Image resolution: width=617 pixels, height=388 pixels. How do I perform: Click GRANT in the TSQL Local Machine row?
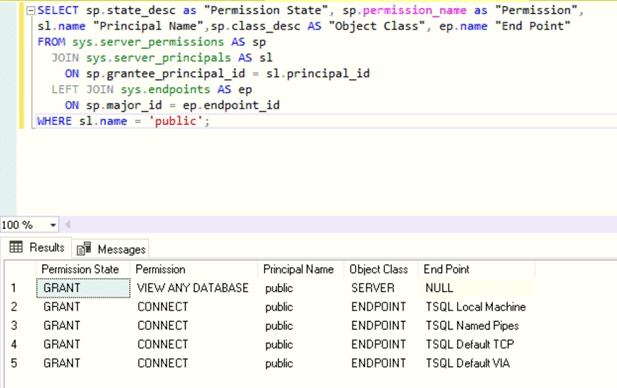pyautogui.click(x=83, y=307)
